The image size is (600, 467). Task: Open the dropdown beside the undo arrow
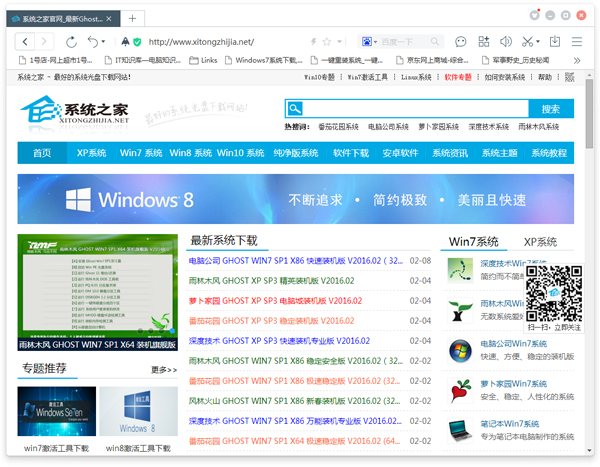(x=103, y=42)
